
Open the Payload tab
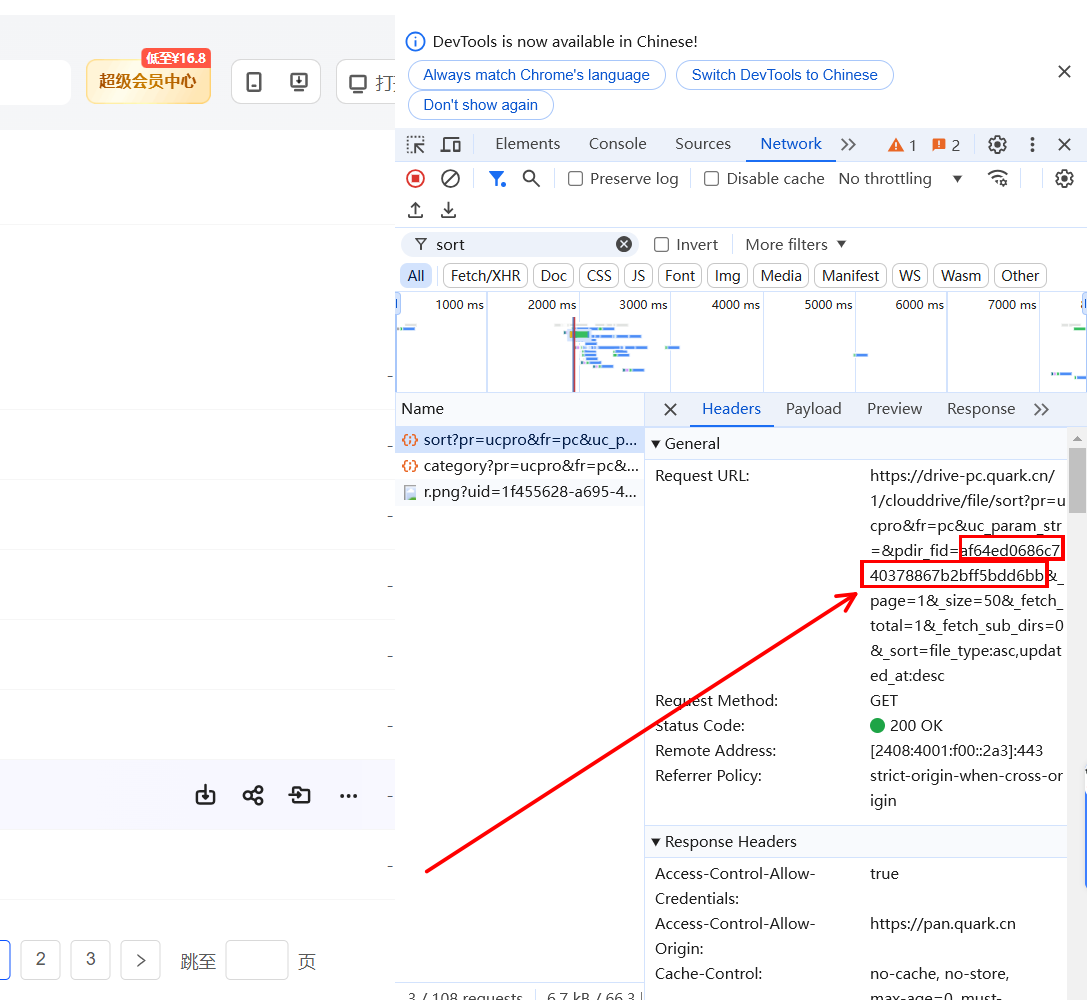click(813, 409)
